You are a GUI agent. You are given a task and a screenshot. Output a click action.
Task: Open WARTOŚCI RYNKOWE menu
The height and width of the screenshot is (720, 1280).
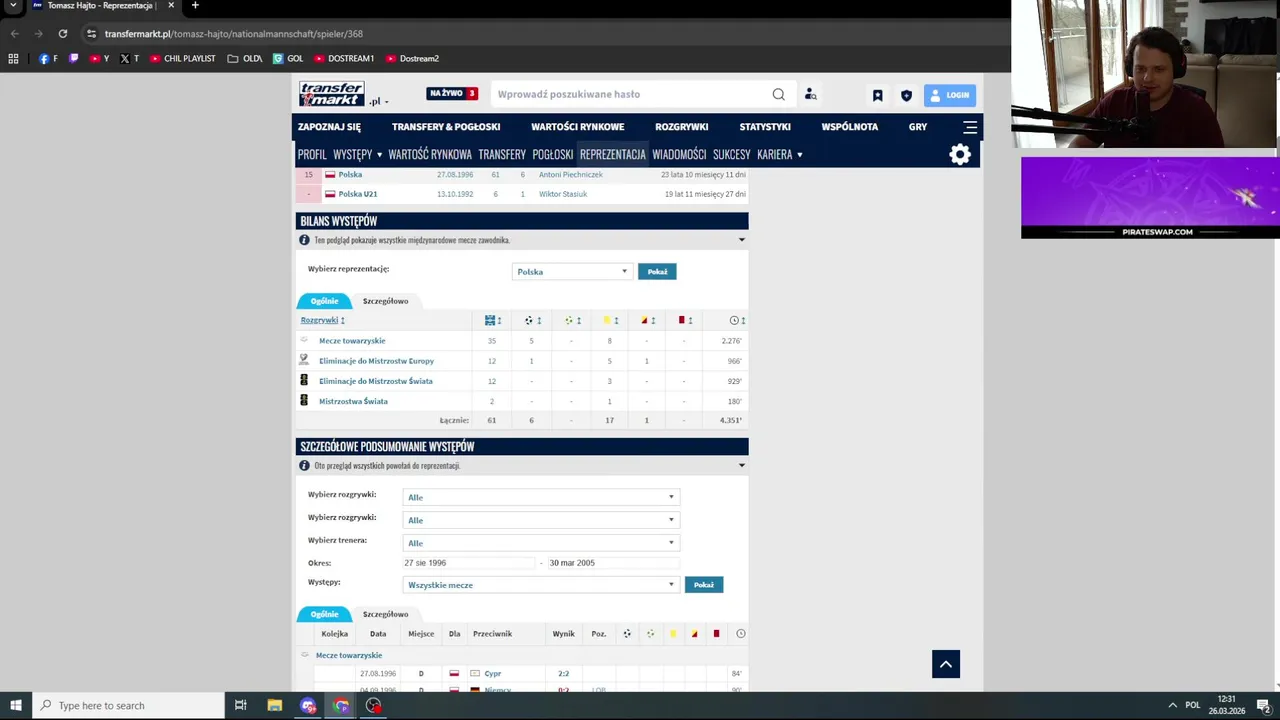(577, 127)
